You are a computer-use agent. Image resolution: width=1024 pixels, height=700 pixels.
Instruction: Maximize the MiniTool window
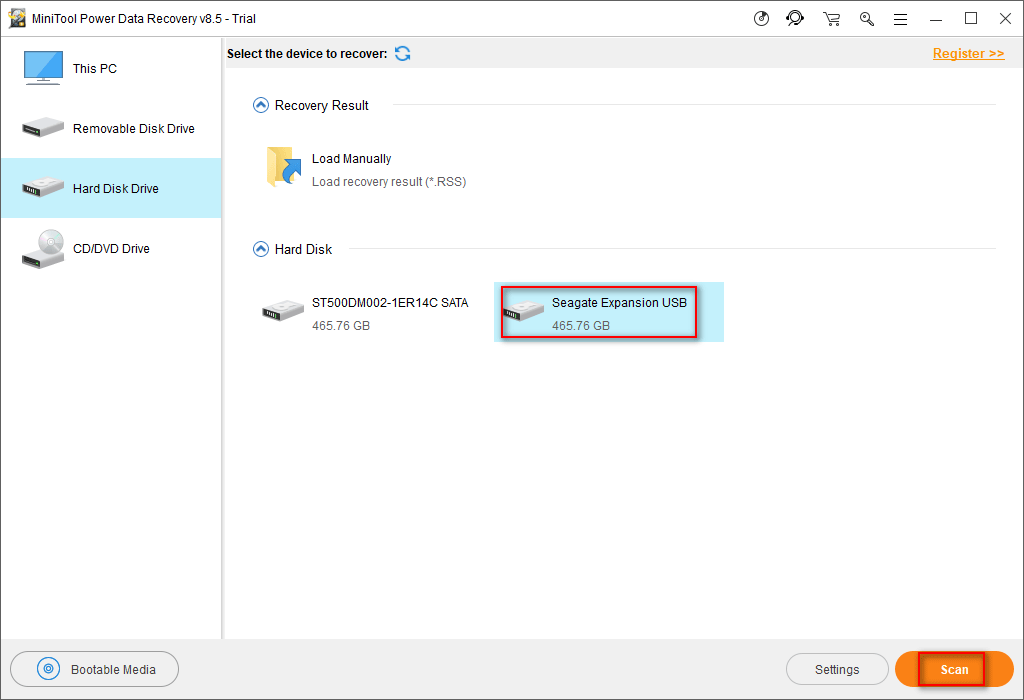tap(970, 18)
